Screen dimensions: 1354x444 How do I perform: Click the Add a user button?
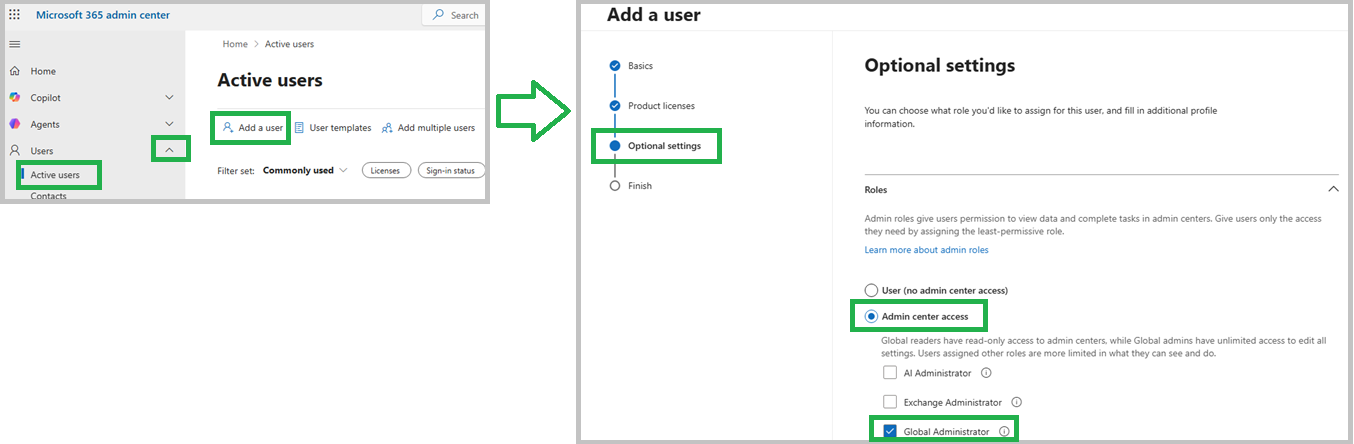coord(253,128)
